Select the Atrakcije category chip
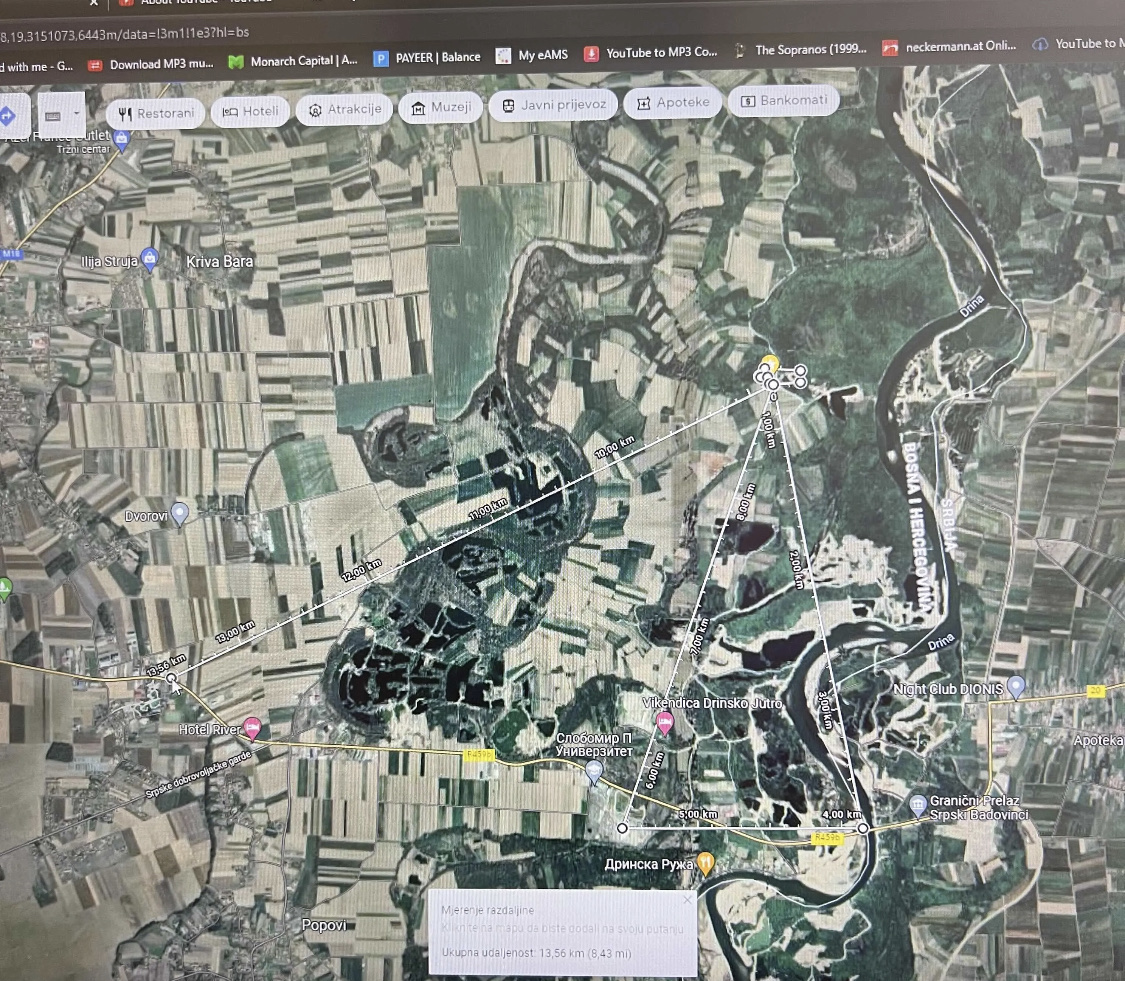 pyautogui.click(x=344, y=109)
